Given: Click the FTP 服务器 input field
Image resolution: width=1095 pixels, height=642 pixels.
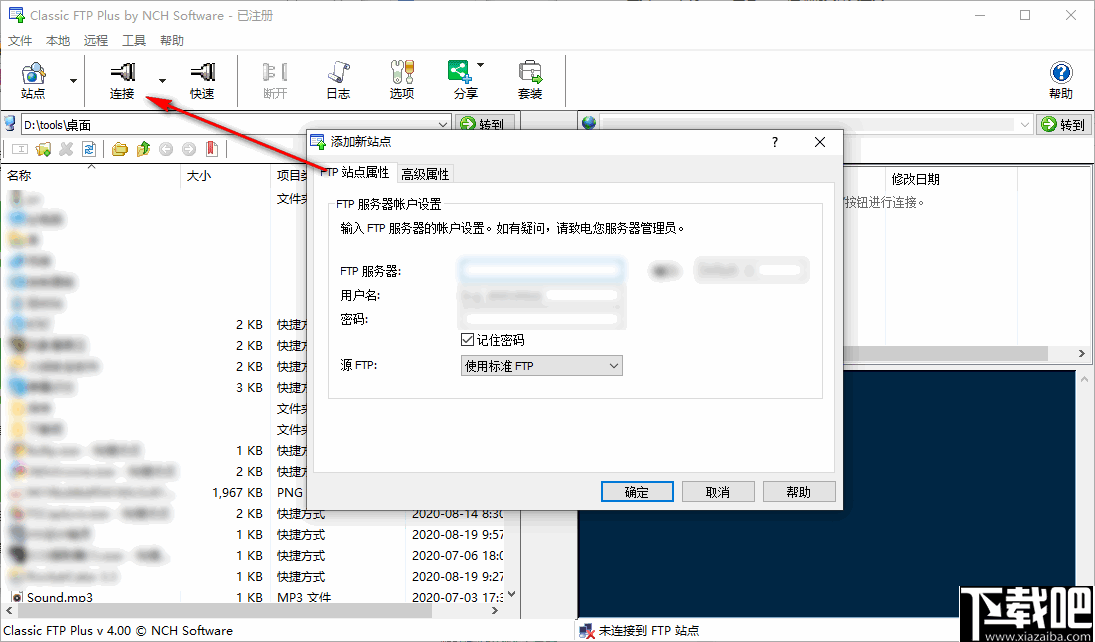Looking at the screenshot, I should [540, 269].
